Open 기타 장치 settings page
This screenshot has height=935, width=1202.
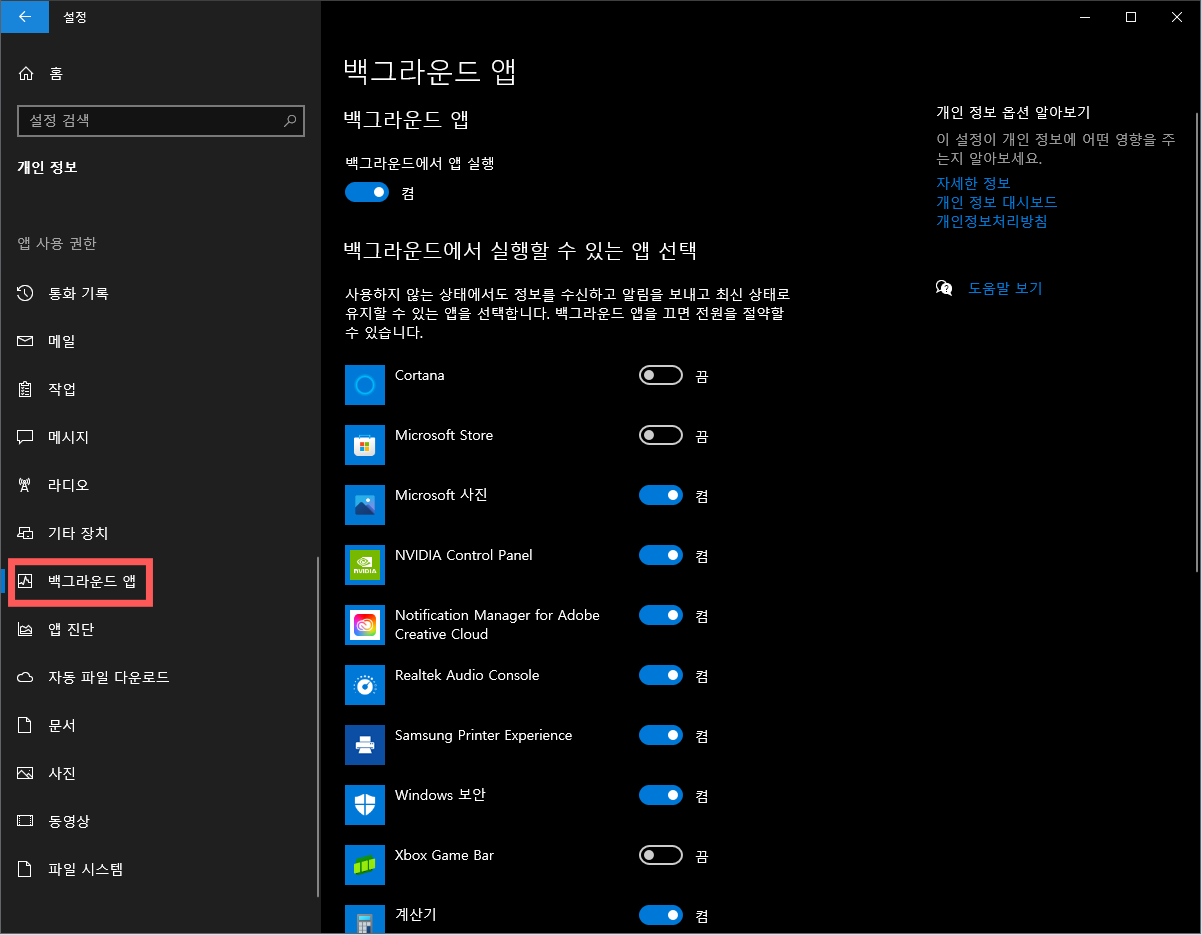click(160, 533)
